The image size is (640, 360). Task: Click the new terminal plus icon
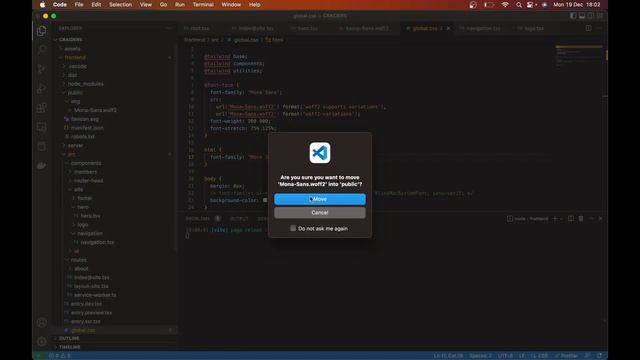pos(555,219)
